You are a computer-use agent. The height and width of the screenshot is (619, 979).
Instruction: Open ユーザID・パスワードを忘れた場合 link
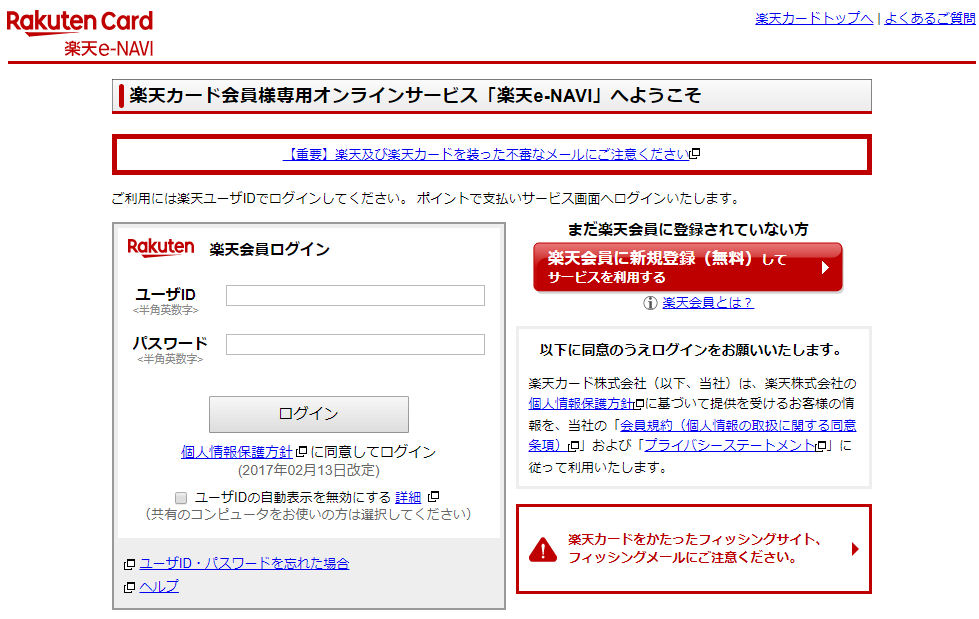click(x=244, y=563)
